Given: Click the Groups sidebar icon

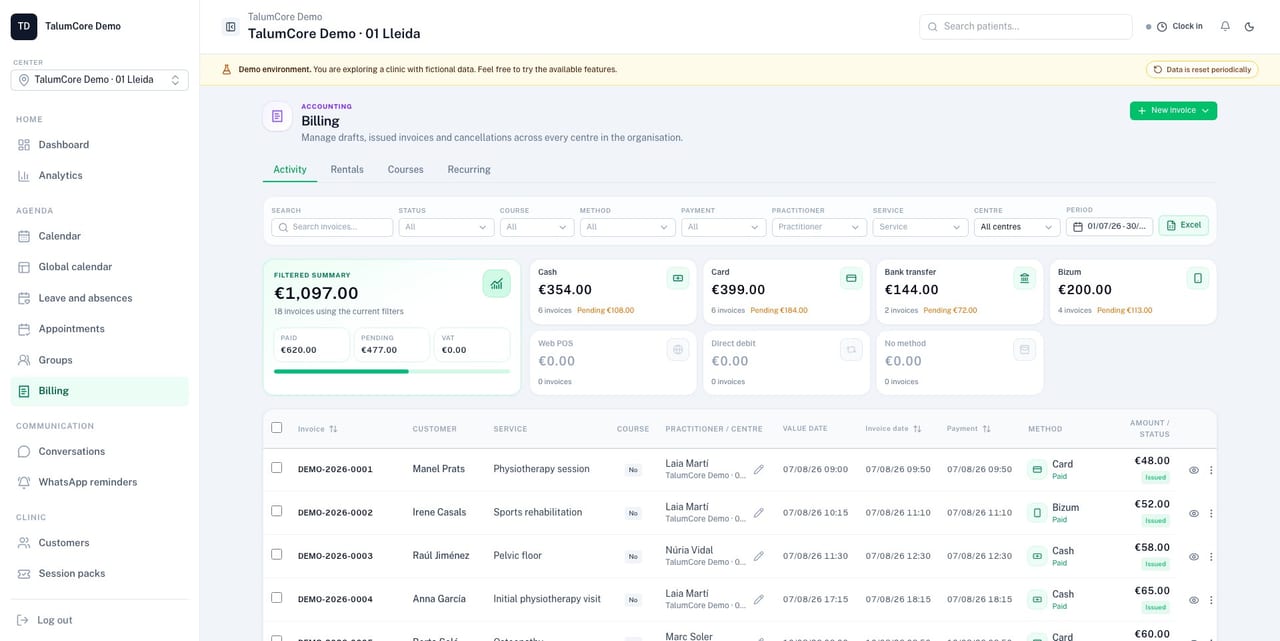Looking at the screenshot, I should click(24, 360).
